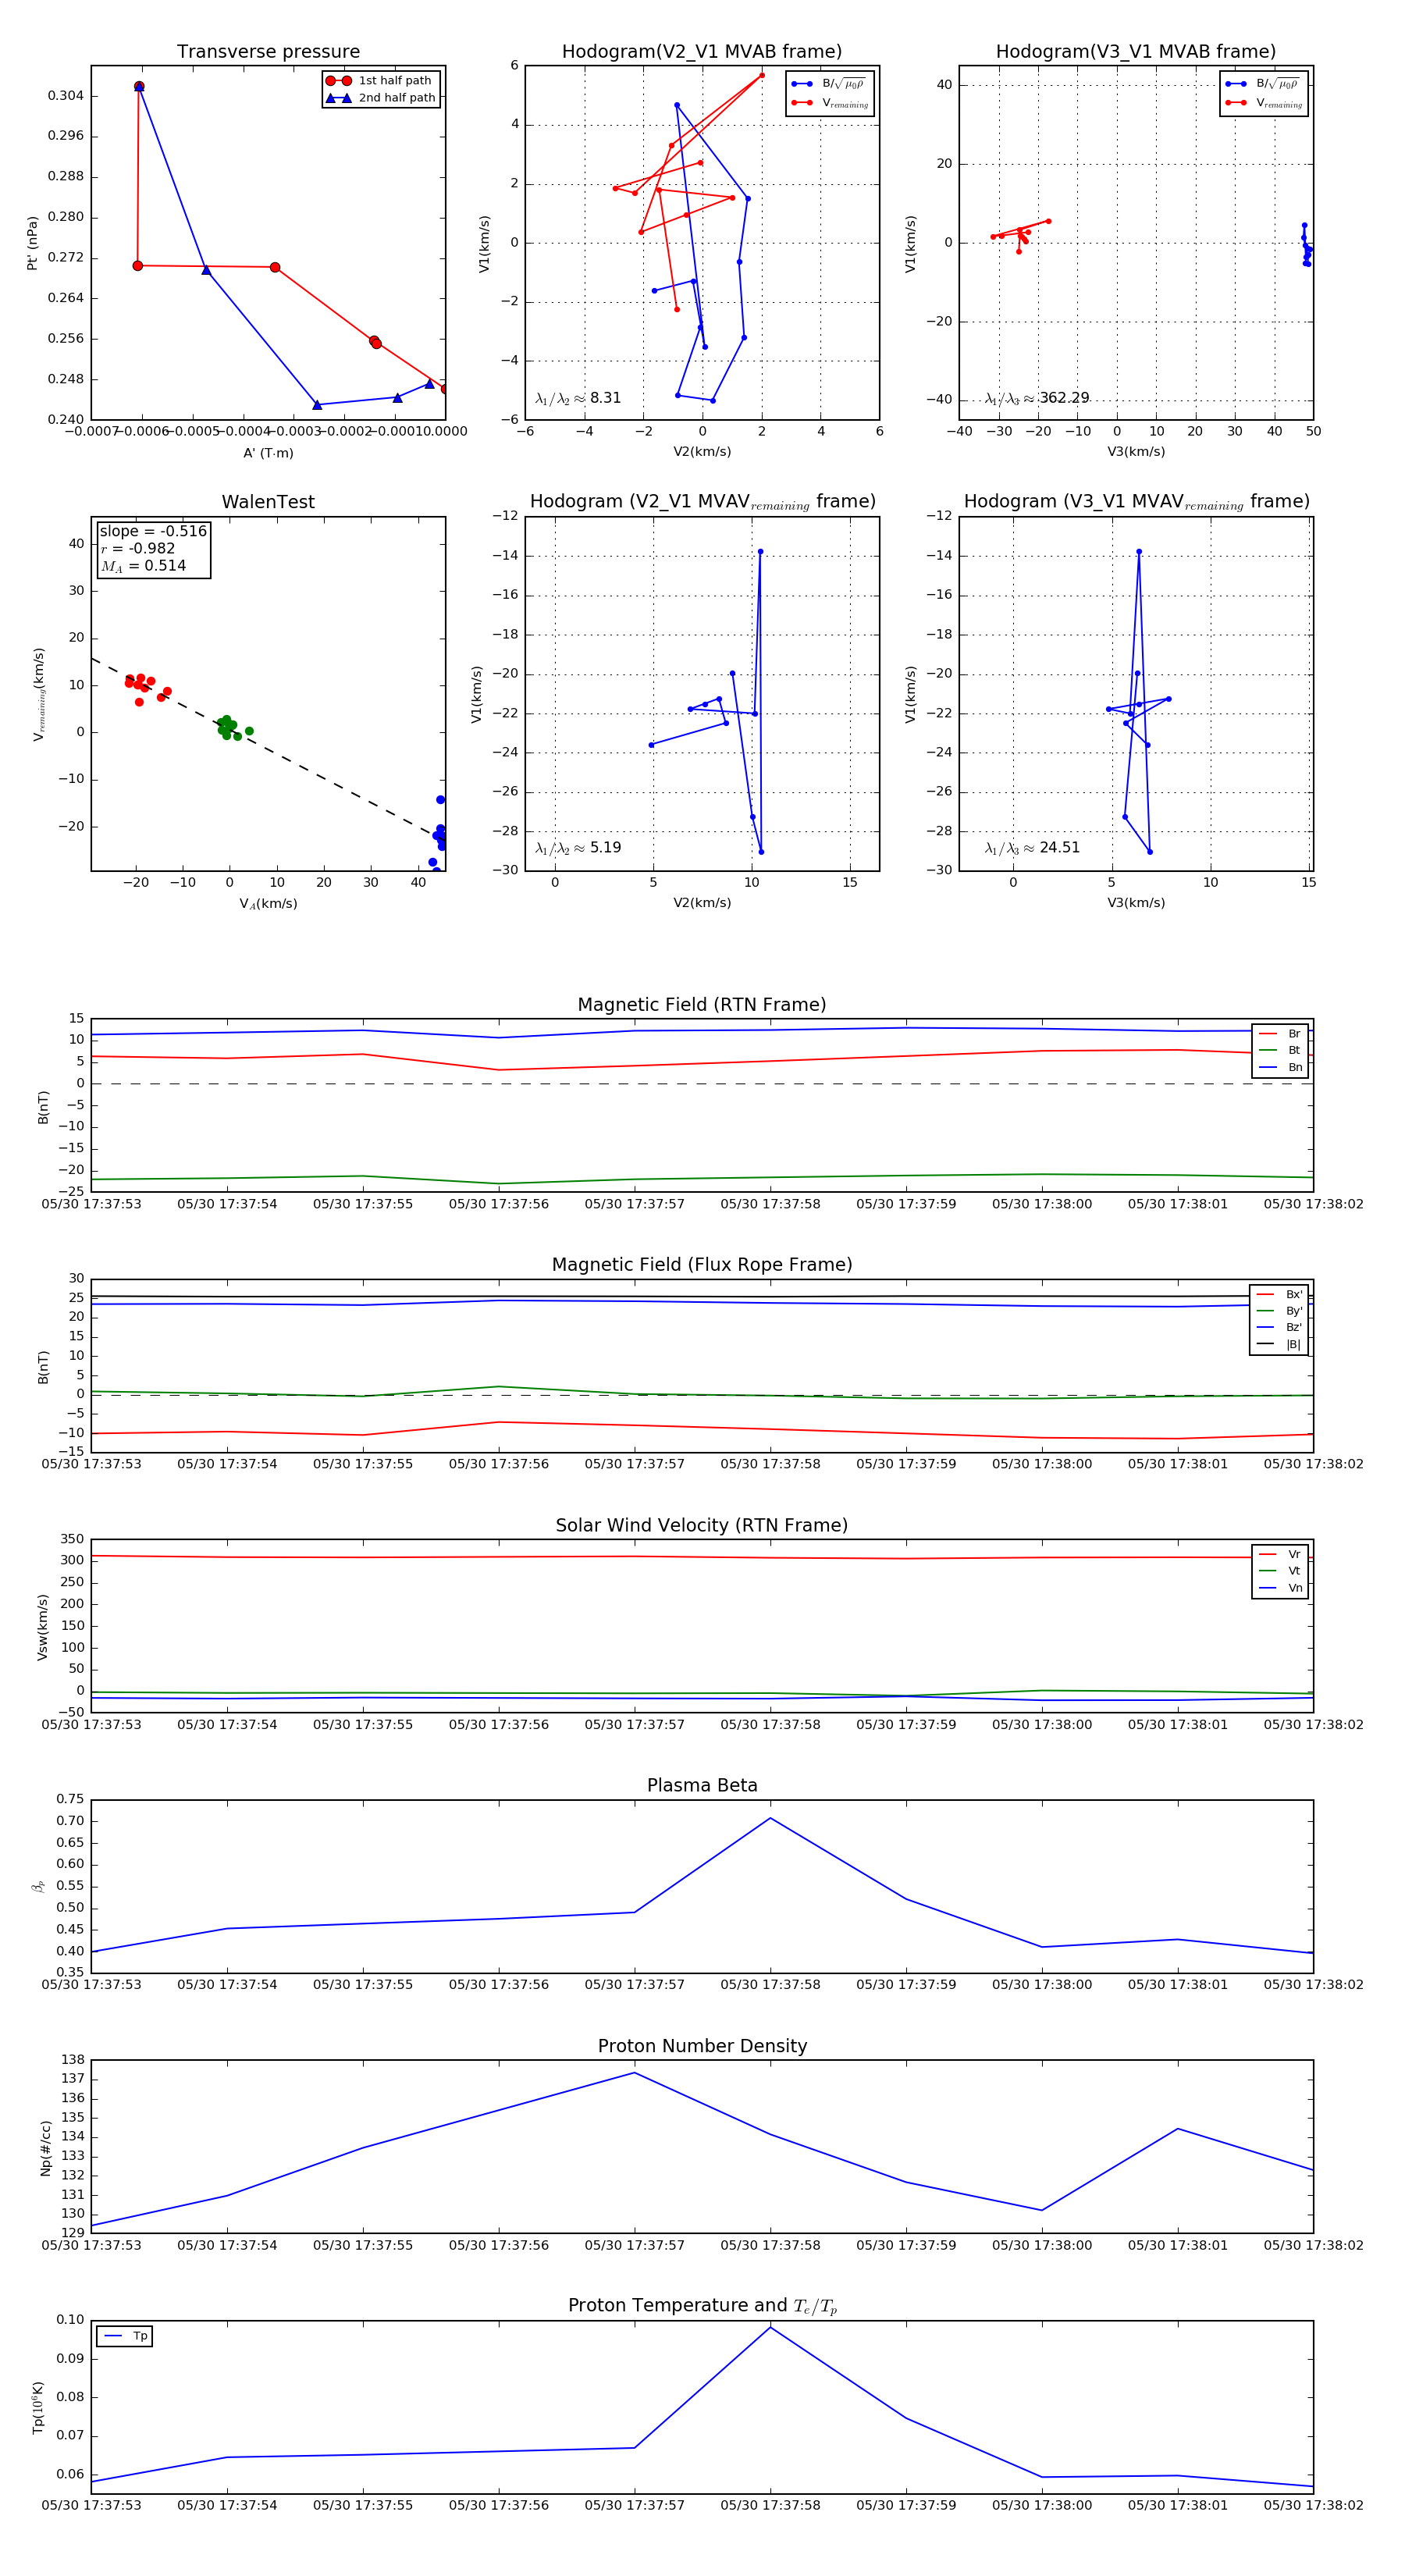Click the Proton Number Density peak at 17:37:57
This screenshot has width=1405, height=2576.
coord(634,2073)
